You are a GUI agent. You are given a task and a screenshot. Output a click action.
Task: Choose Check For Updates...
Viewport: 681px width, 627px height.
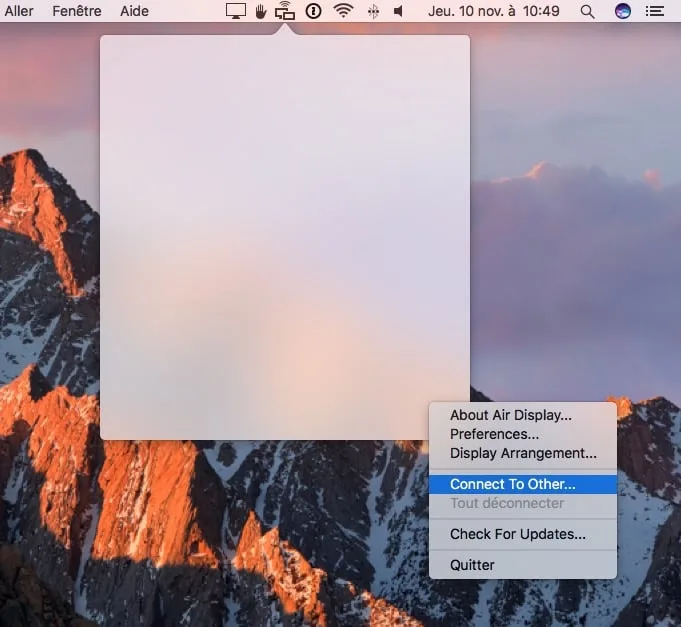pyautogui.click(x=523, y=534)
